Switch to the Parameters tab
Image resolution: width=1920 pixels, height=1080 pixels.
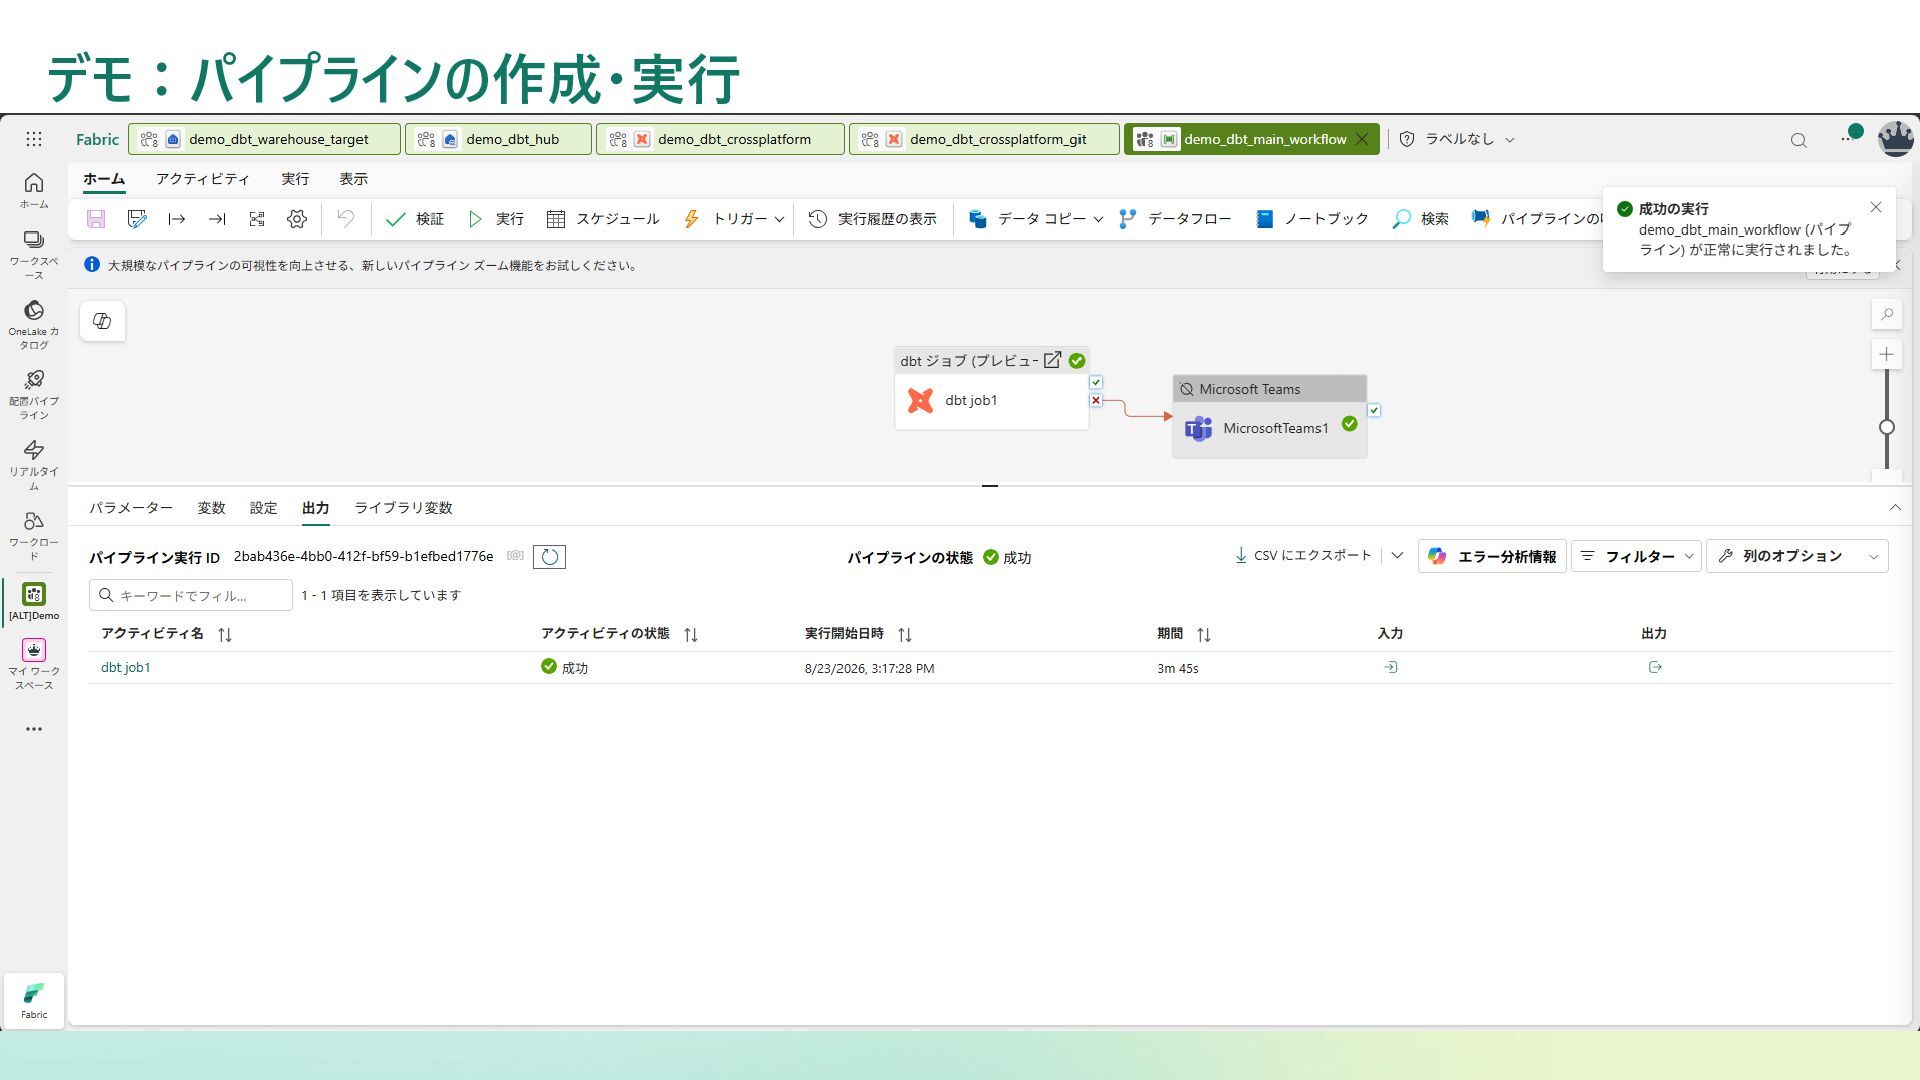131,508
